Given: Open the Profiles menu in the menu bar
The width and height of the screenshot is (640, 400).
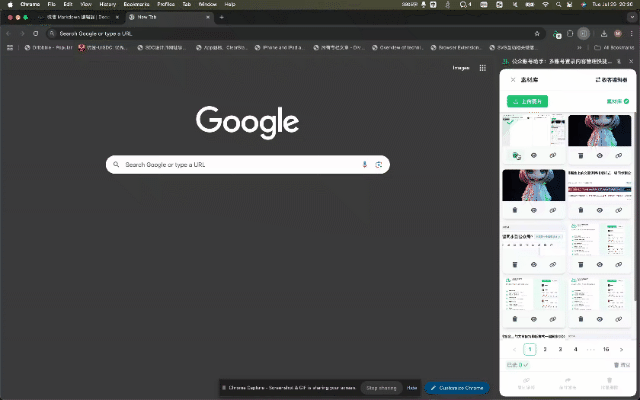Looking at the screenshot, I should [x=166, y=4].
